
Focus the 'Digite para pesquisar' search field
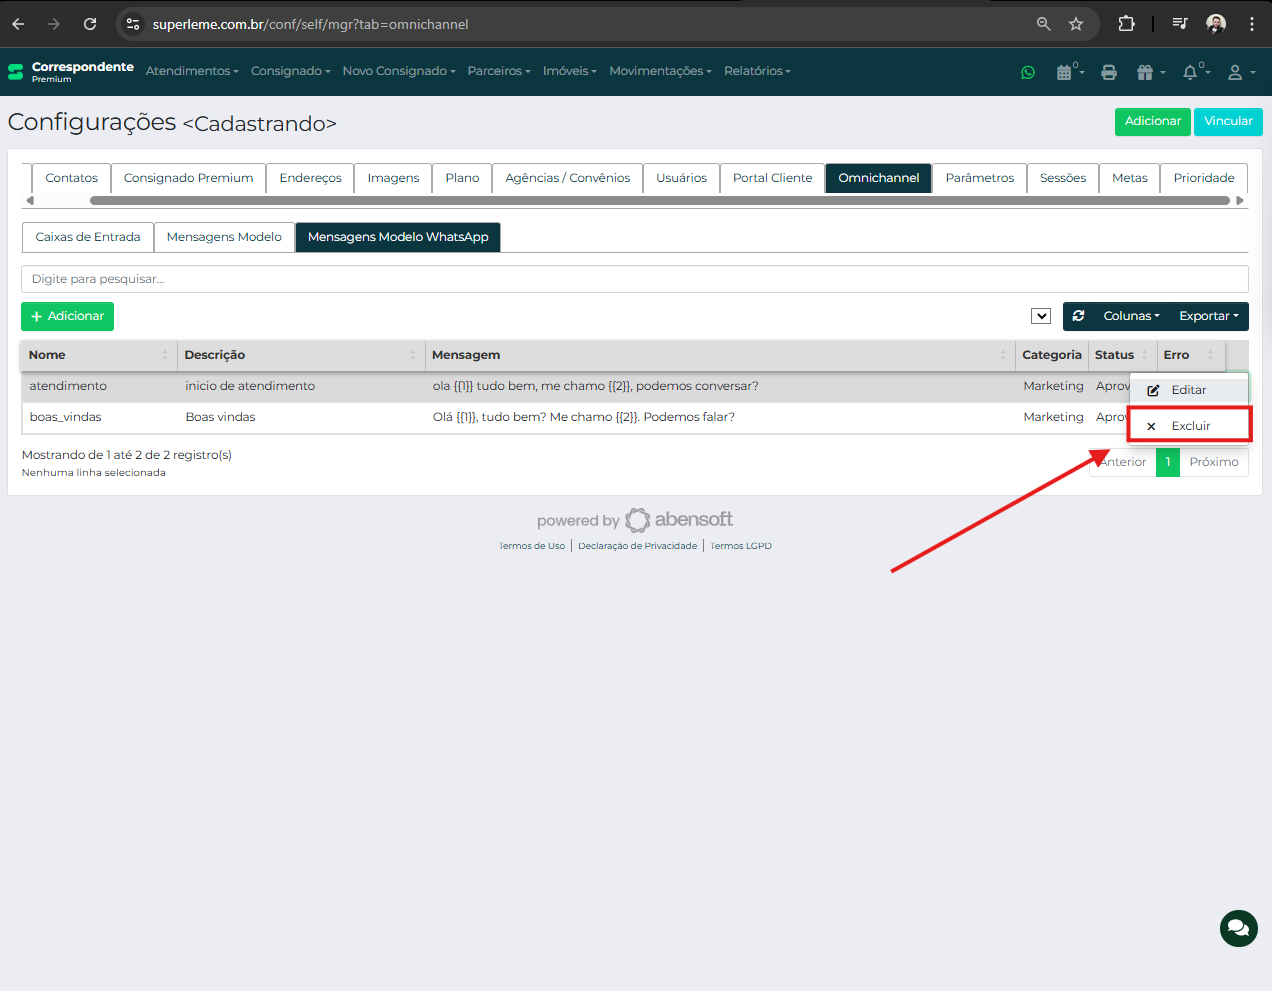pos(634,279)
